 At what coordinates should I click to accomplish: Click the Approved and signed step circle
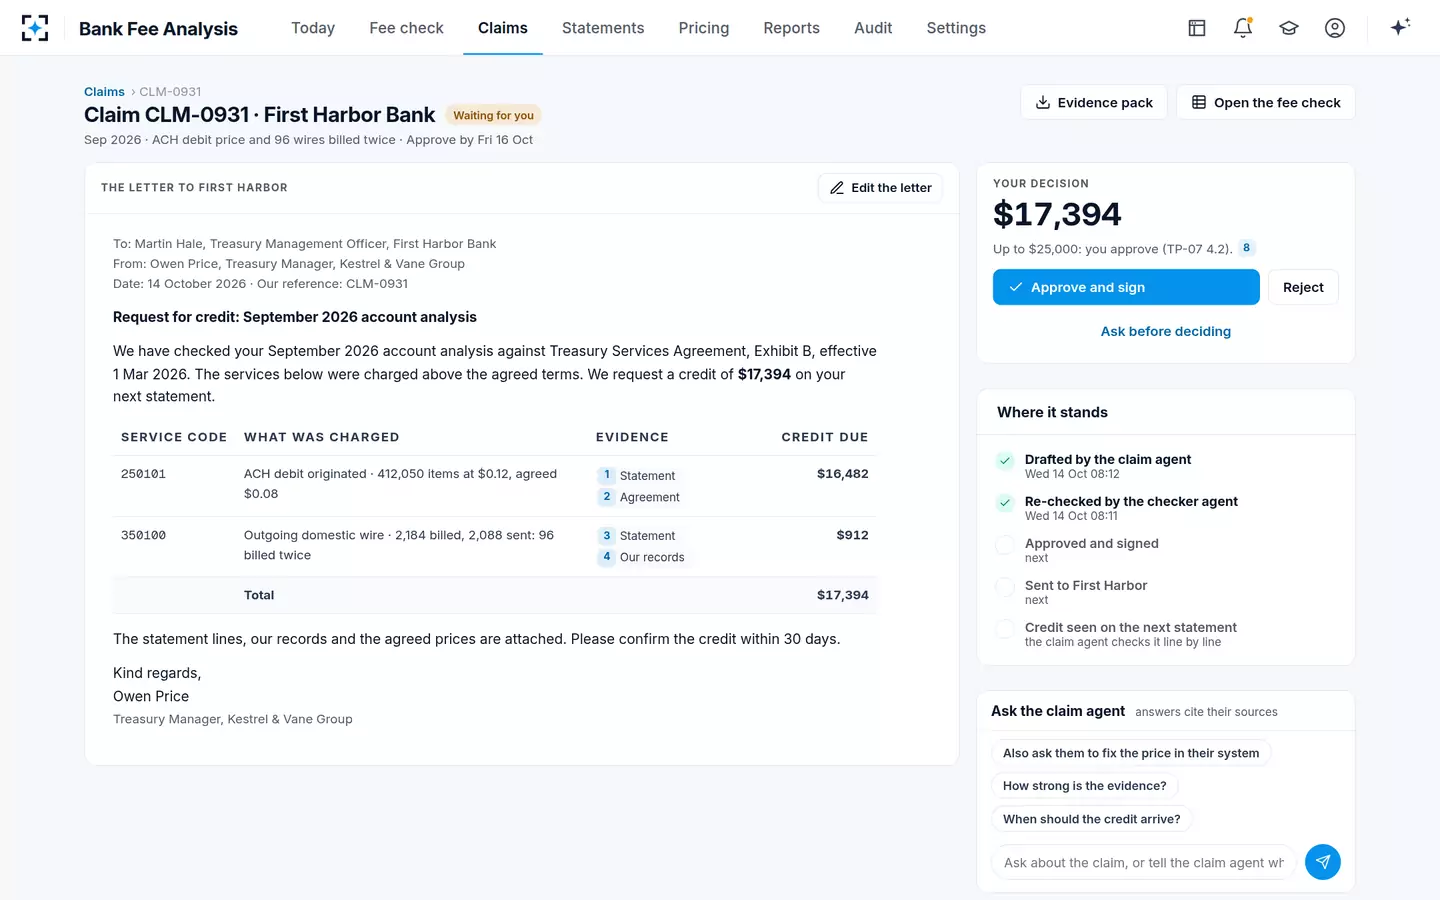(x=1005, y=545)
